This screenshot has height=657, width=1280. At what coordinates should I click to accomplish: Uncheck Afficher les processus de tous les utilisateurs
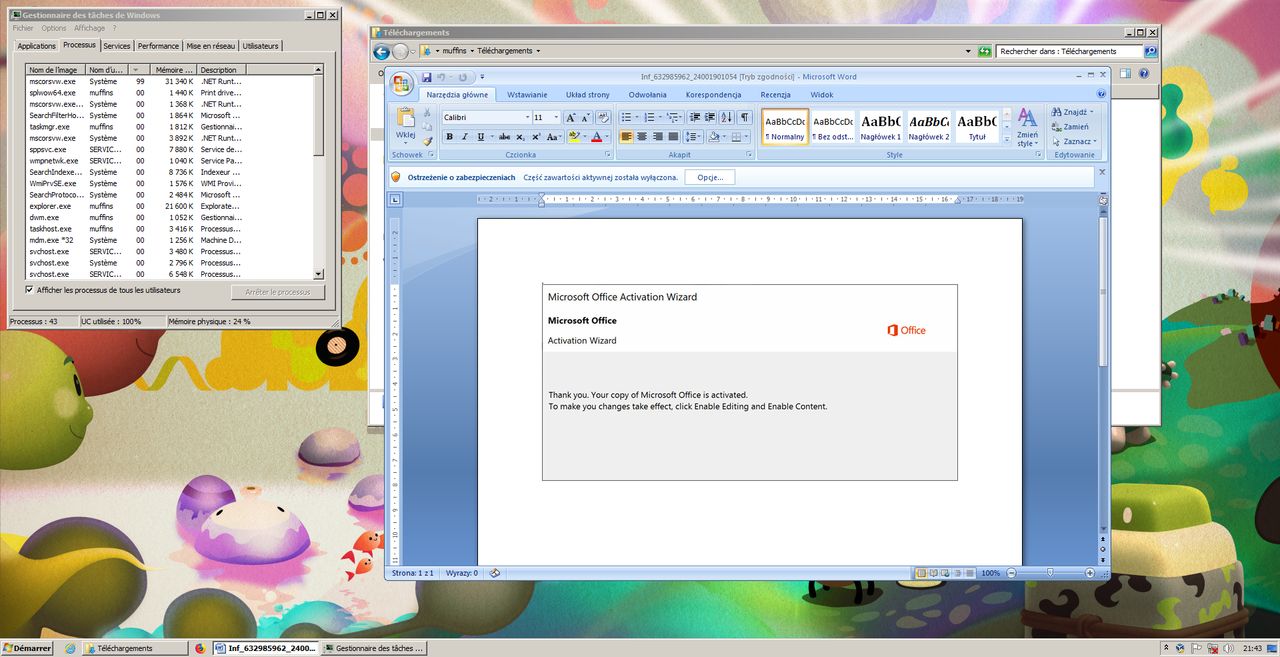(29, 290)
